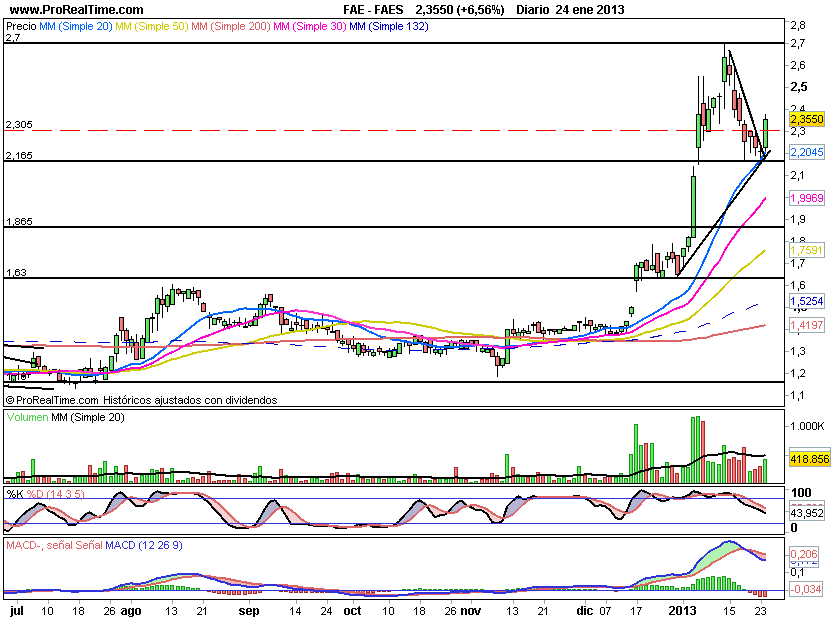Click the 418.856 volume value tag
The image size is (835, 620).
pyautogui.click(x=806, y=459)
